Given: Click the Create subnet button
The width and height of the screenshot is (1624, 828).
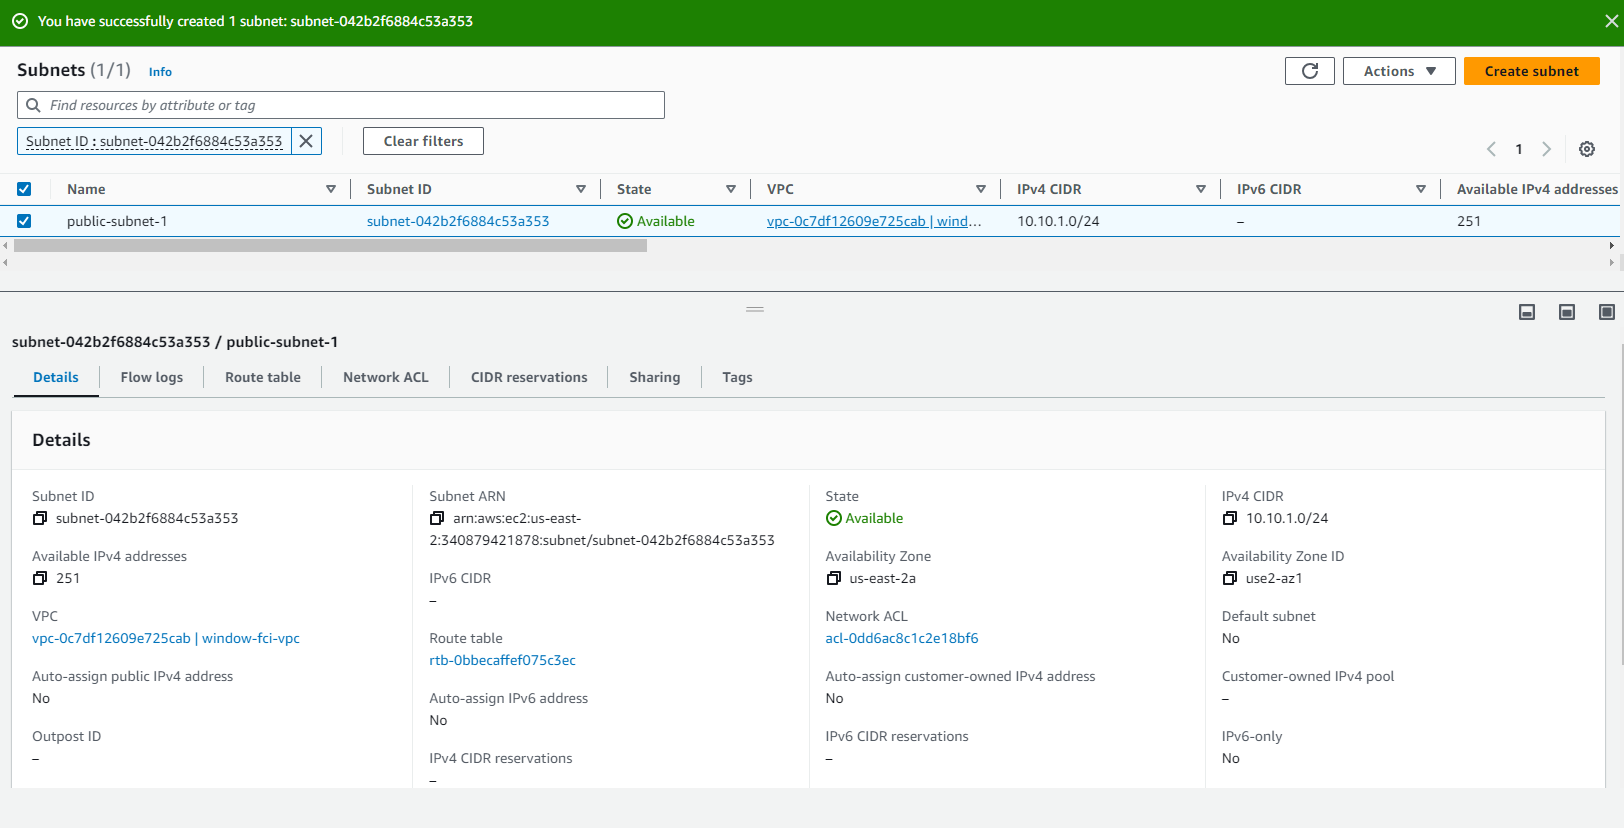Looking at the screenshot, I should [x=1532, y=71].
